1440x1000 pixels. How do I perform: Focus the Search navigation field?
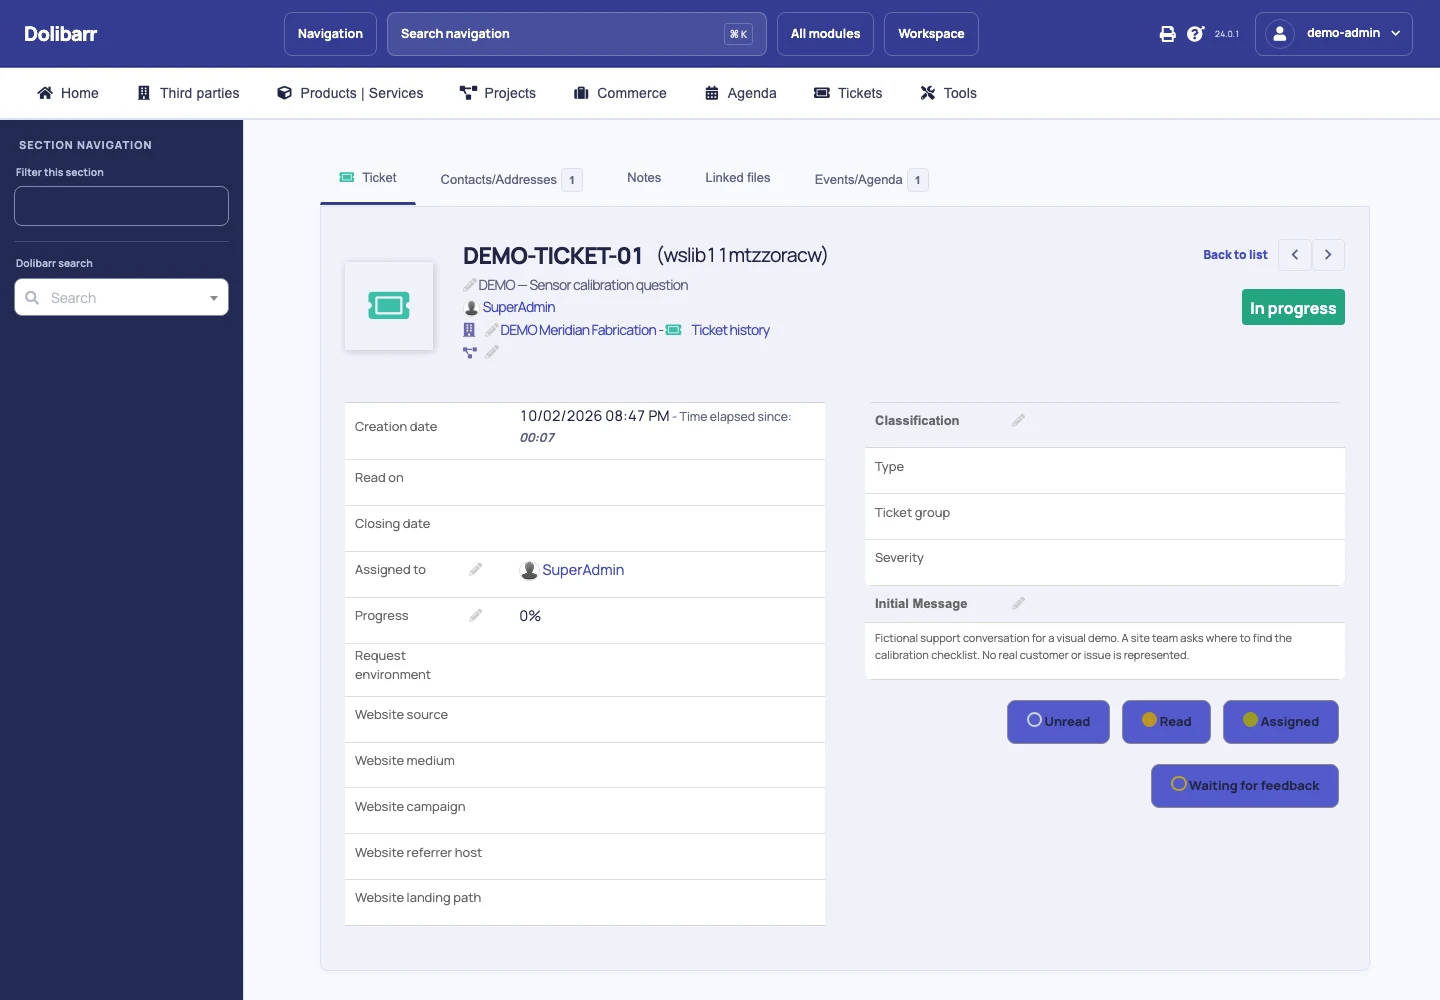pyautogui.click(x=577, y=34)
